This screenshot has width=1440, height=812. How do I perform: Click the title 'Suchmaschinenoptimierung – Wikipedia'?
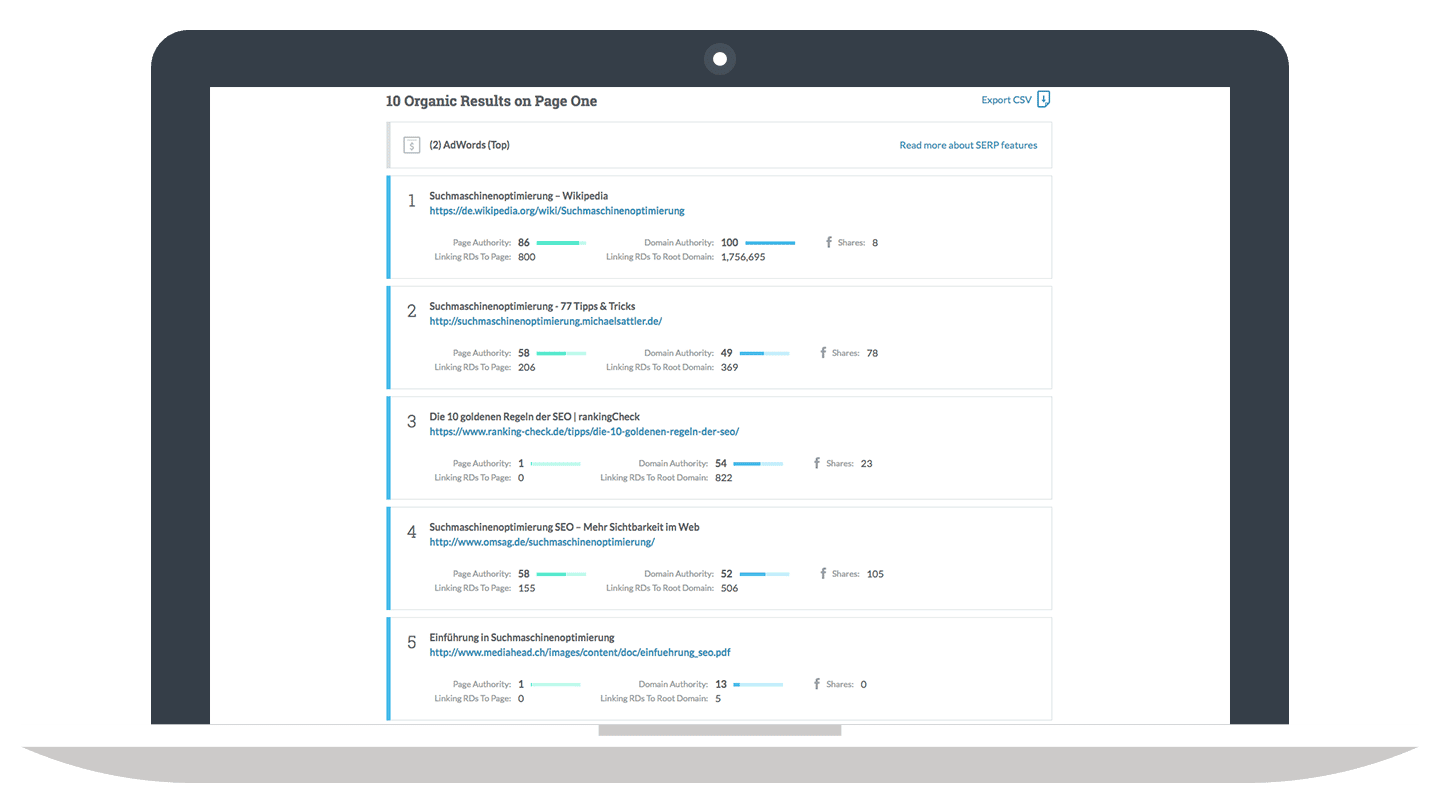[518, 196]
